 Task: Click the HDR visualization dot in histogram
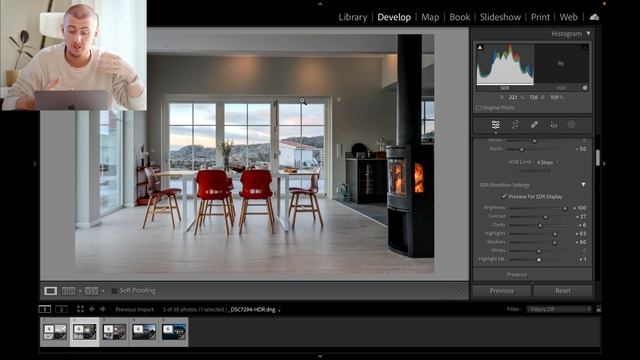click(x=585, y=88)
